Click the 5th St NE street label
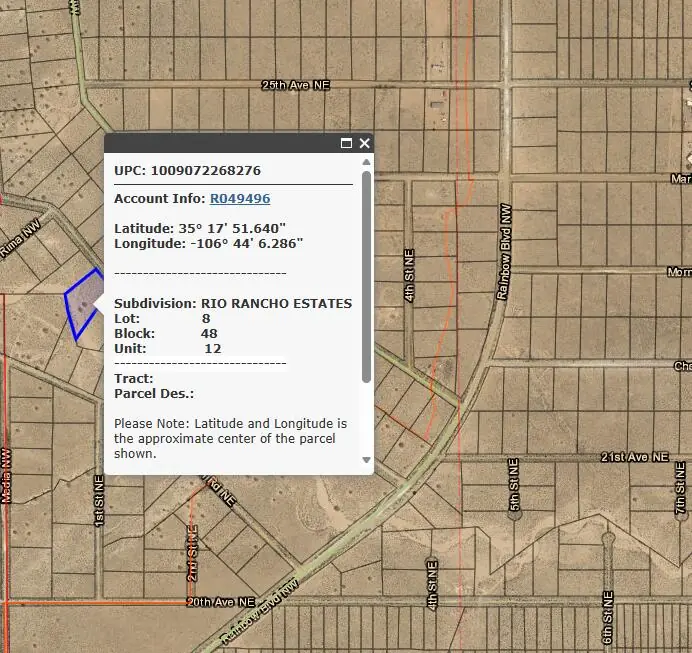The height and width of the screenshot is (653, 692). click(513, 488)
